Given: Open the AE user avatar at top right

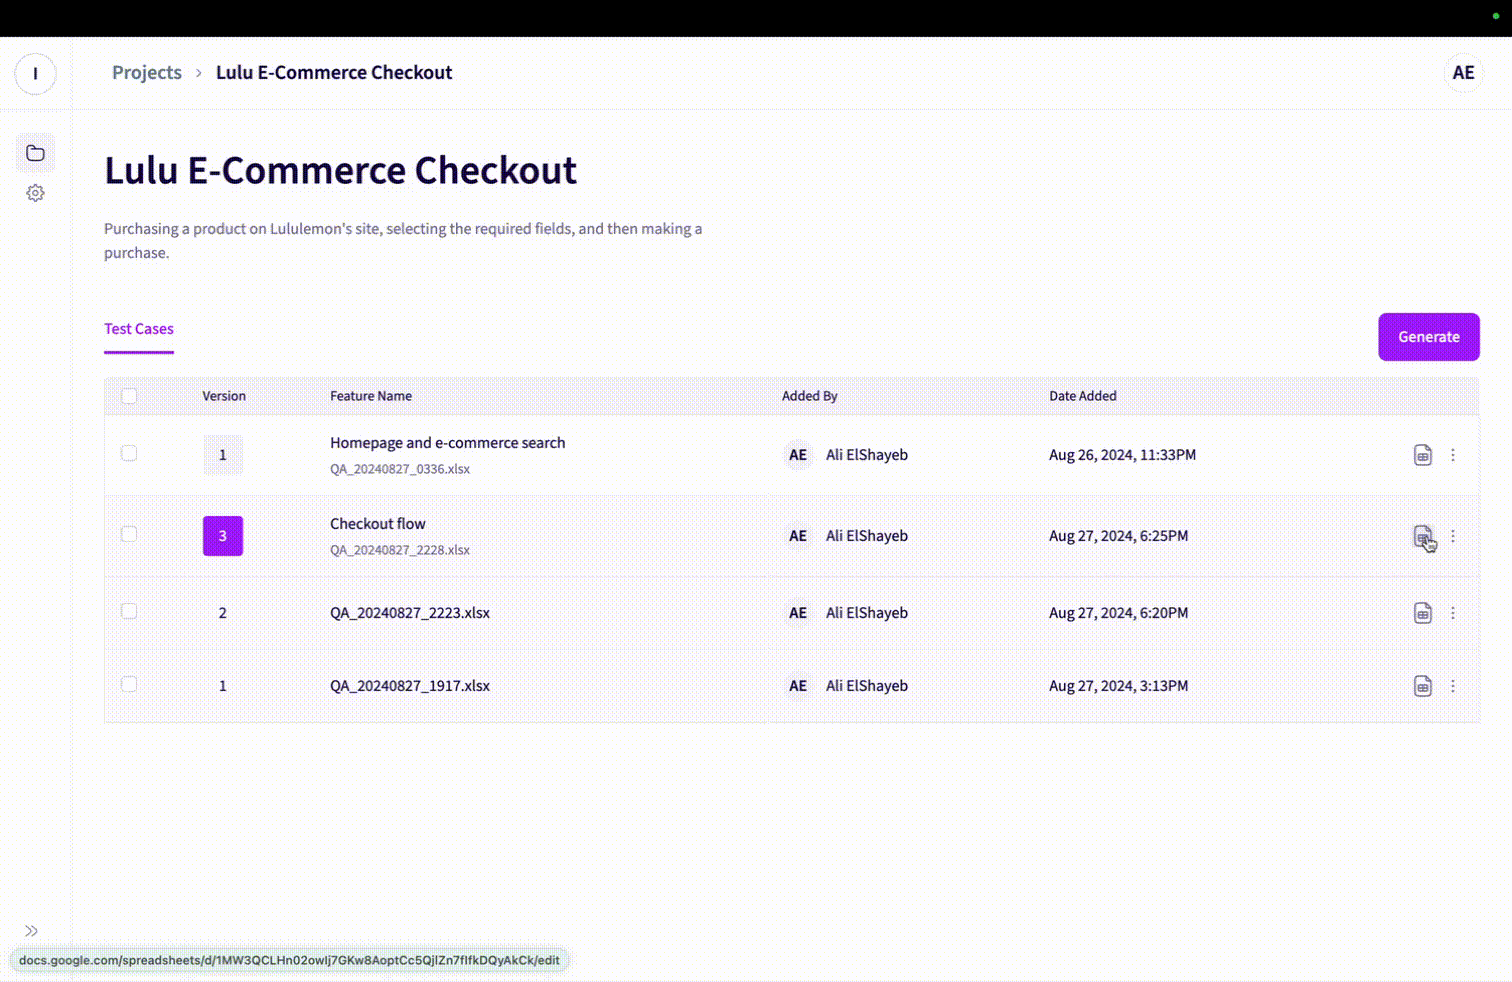Looking at the screenshot, I should point(1463,73).
